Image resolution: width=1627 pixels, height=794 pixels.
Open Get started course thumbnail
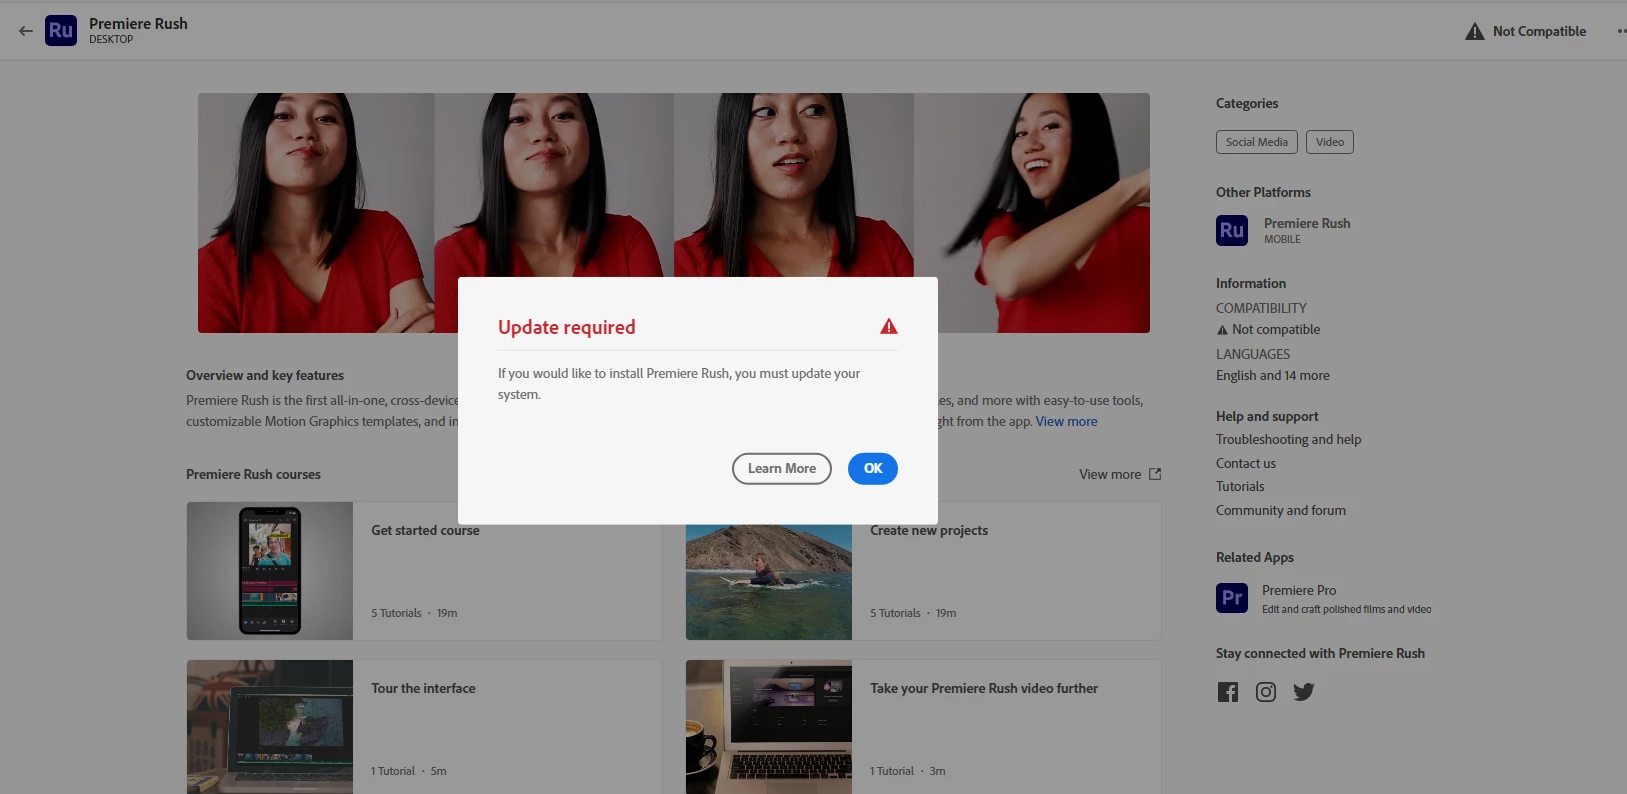click(x=270, y=571)
